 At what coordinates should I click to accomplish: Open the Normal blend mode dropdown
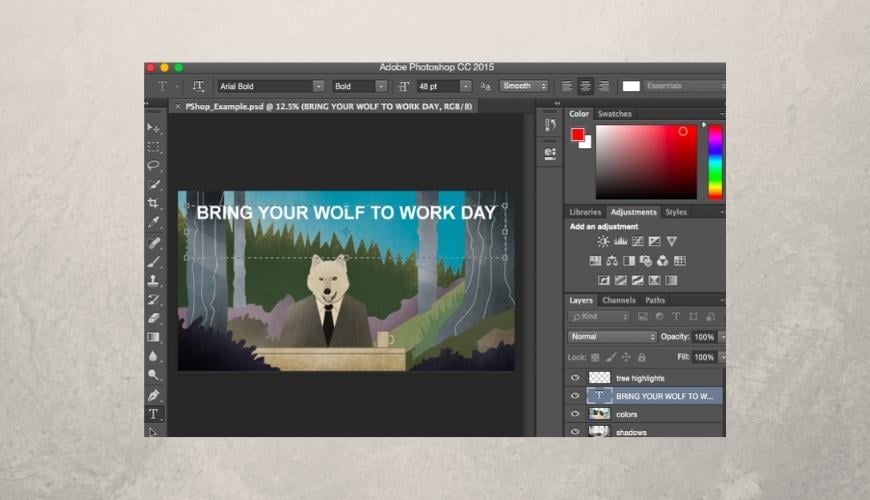612,337
